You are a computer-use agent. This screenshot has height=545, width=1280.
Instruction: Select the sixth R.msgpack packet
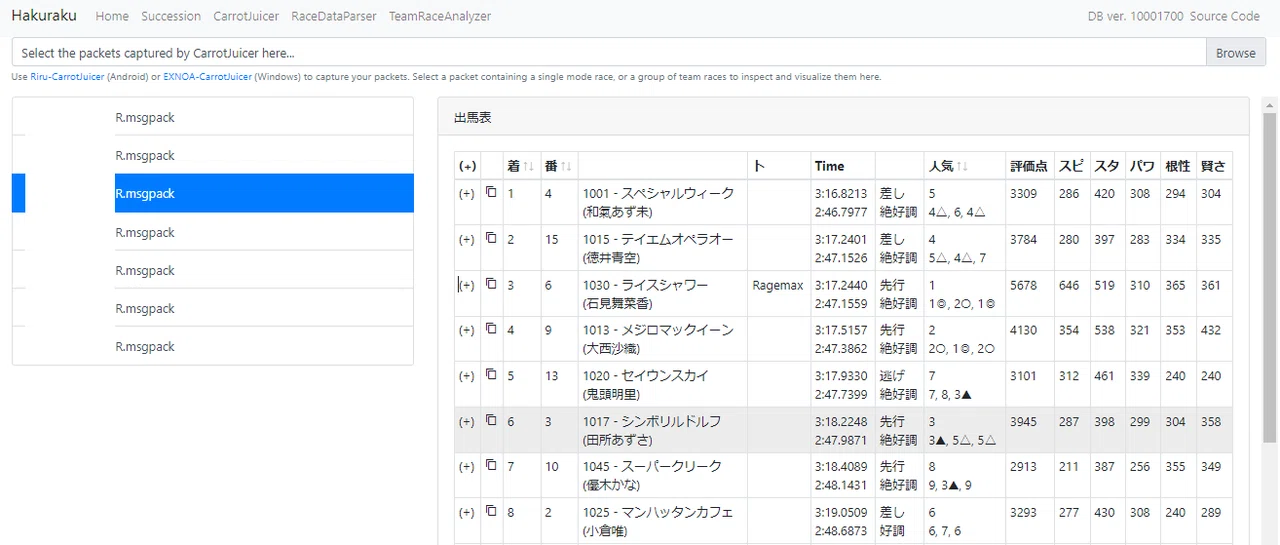[x=213, y=308]
